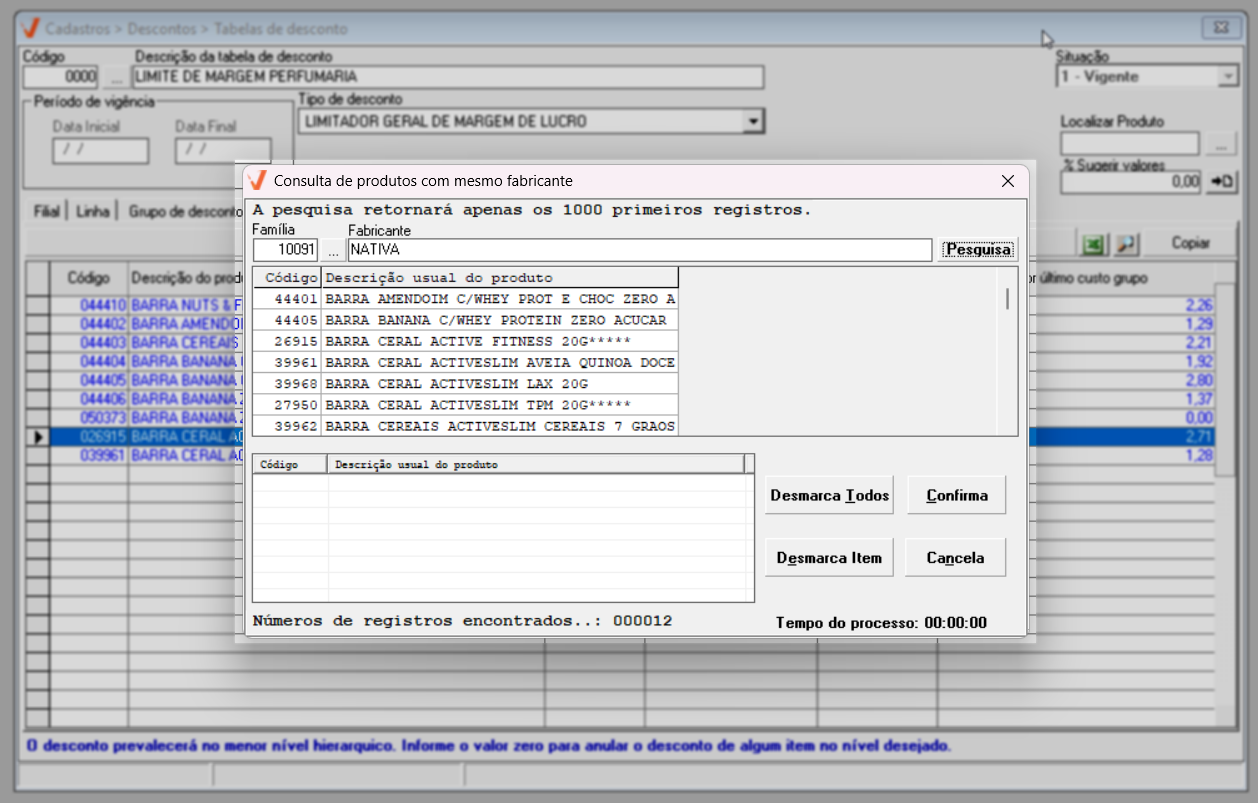Click the Código header of the lower selected-items list
The image size is (1258, 803).
[290, 464]
